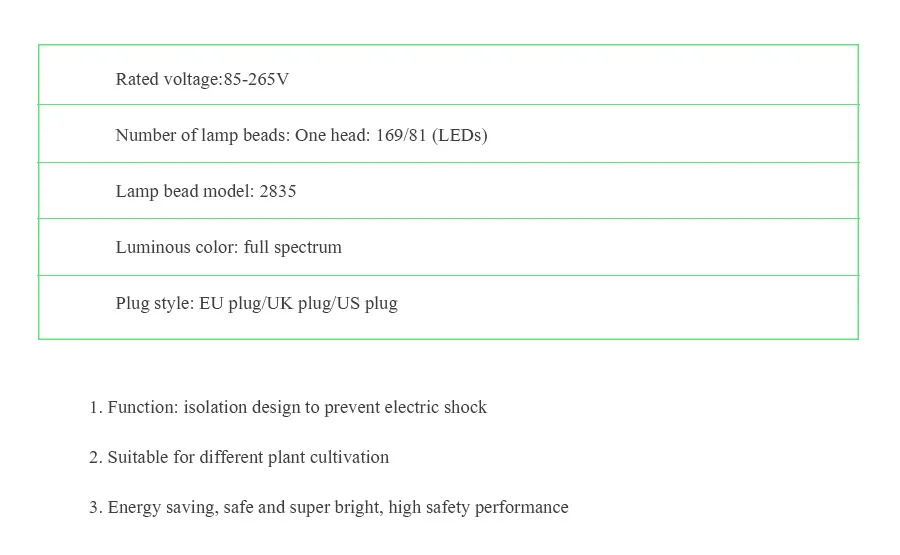Click the words full spectrum
The height and width of the screenshot is (555, 900).
tap(293, 247)
